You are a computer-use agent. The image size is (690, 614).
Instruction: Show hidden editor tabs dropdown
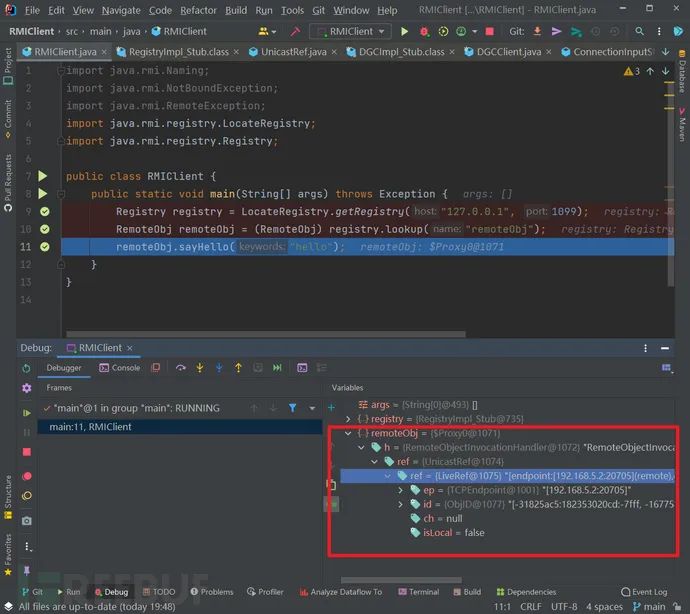[665, 52]
